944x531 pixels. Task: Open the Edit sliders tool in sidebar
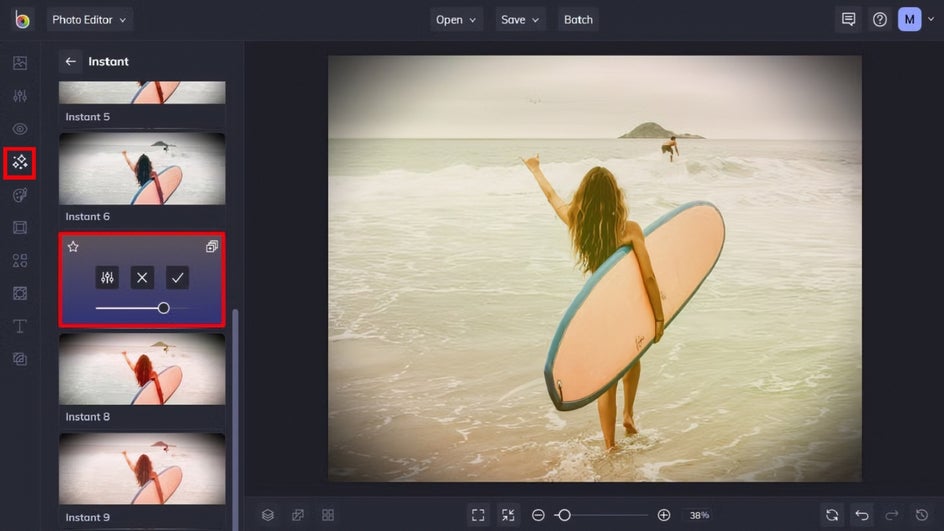[20, 96]
